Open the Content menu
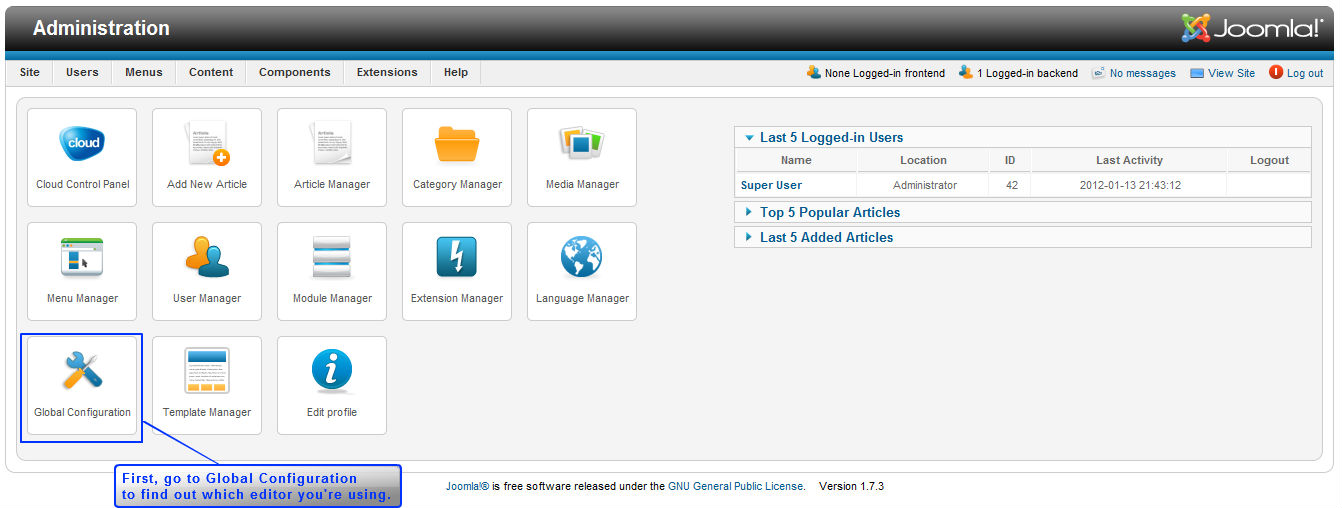1342x508 pixels. pos(211,72)
